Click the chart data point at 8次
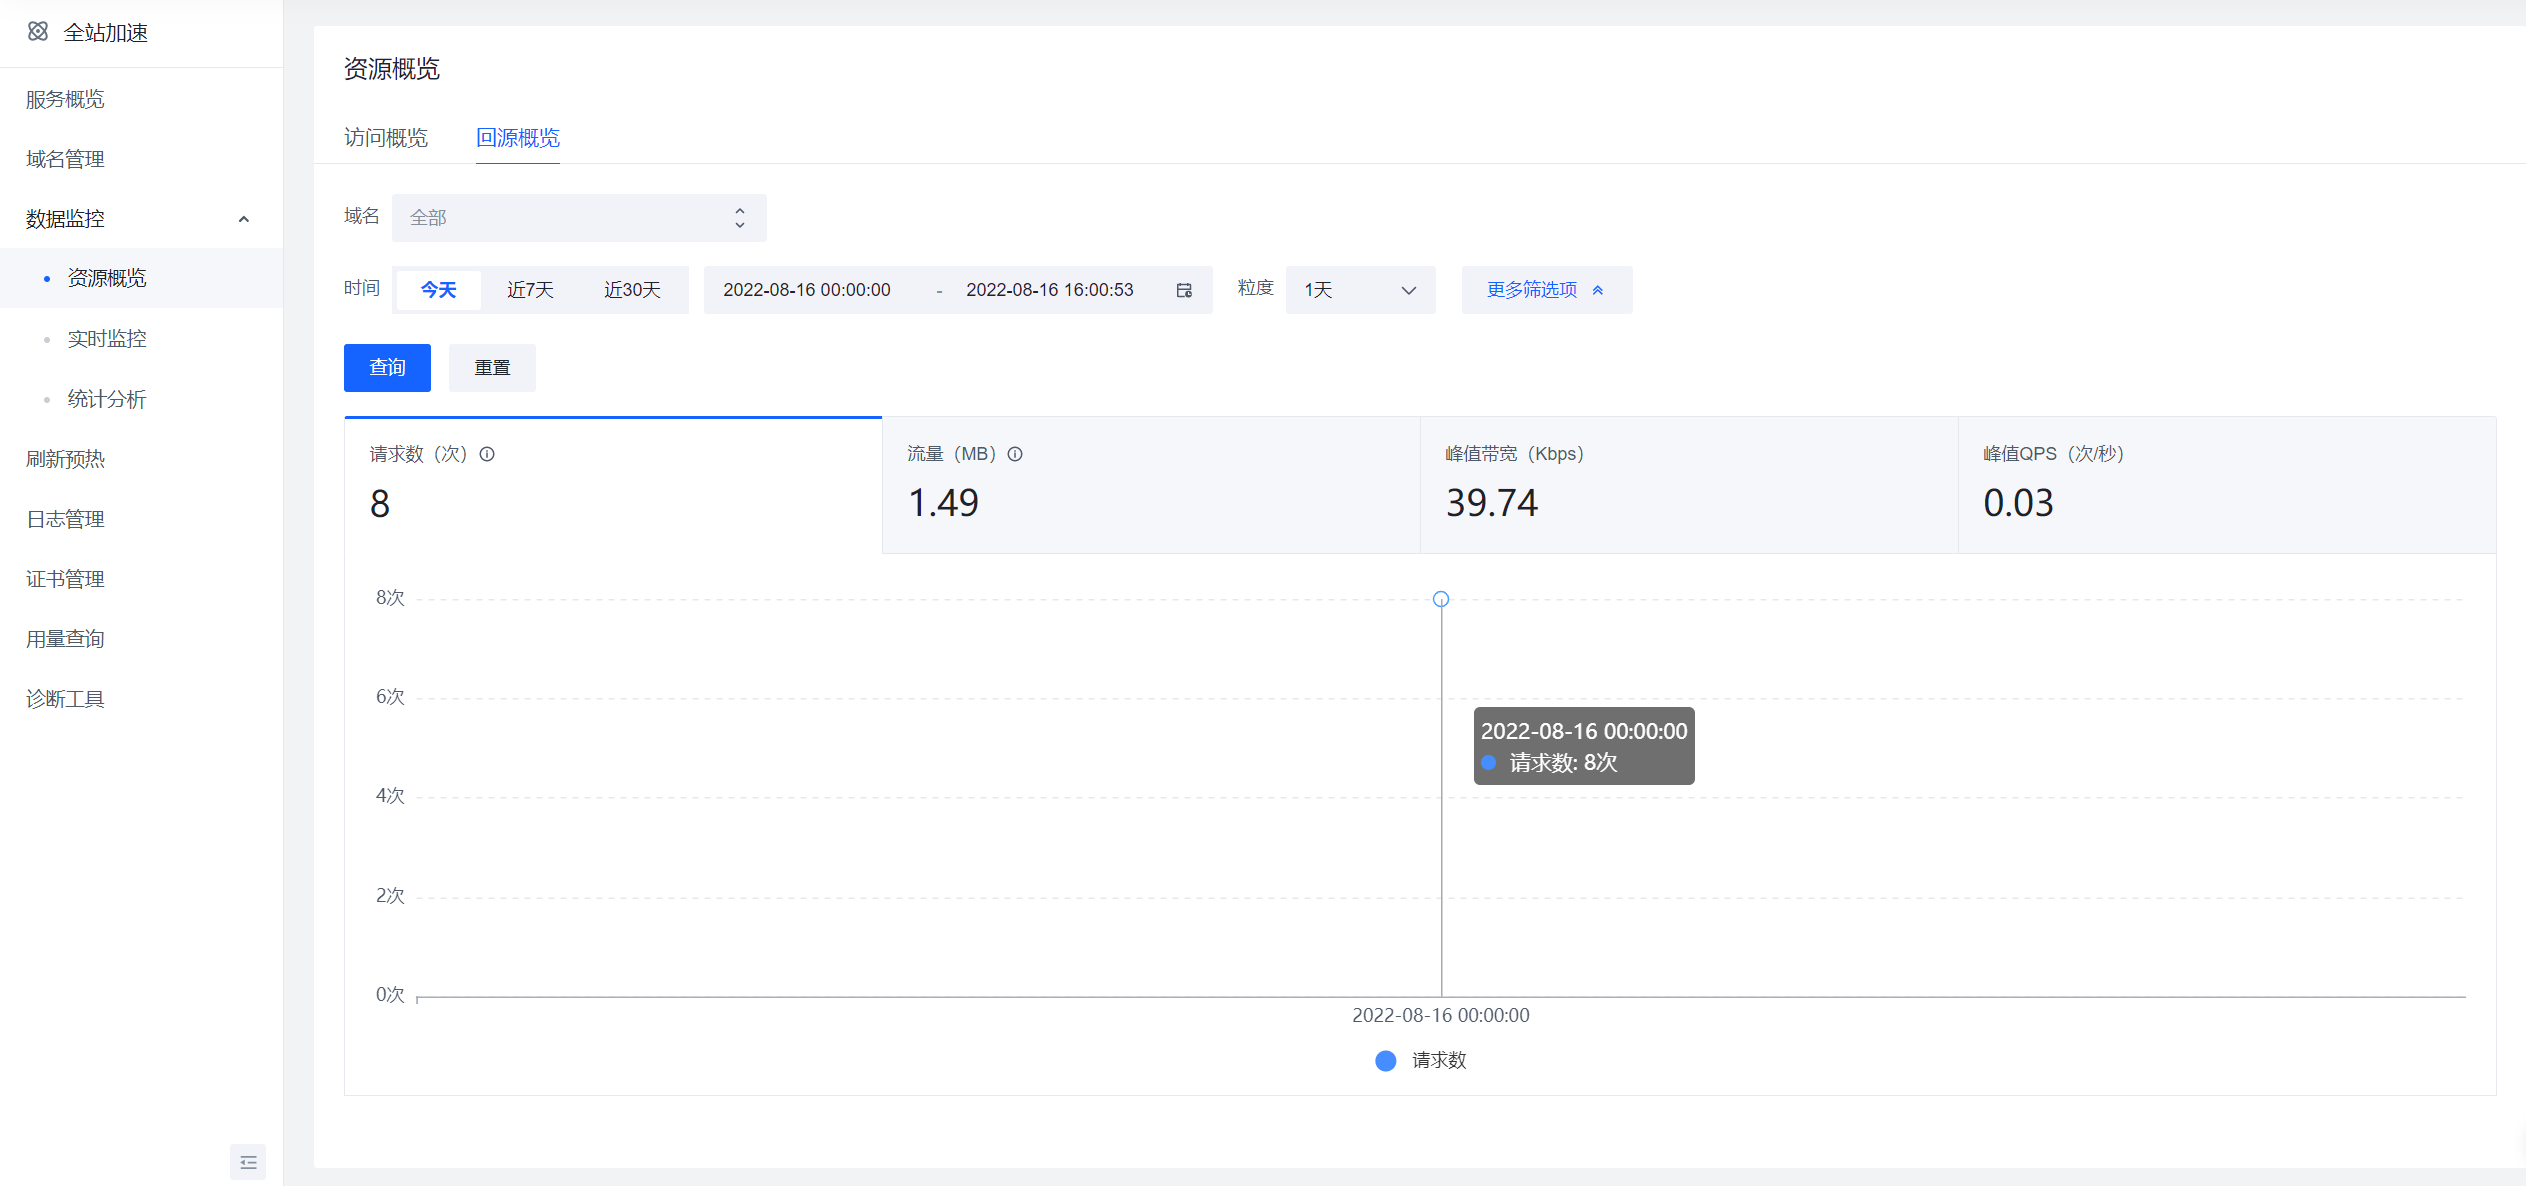Screen dimensions: 2526x1186 pyautogui.click(x=1441, y=599)
